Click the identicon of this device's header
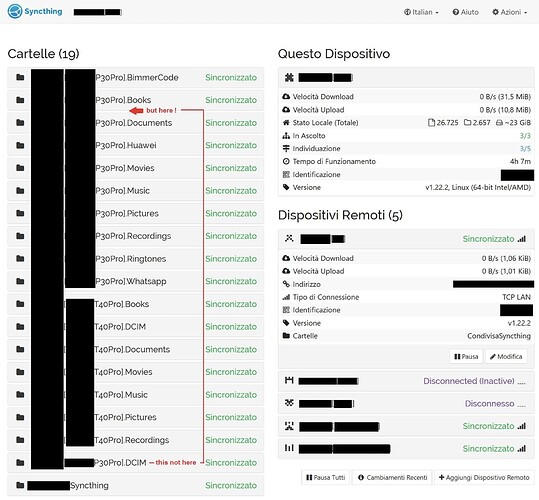Image resolution: width=539 pixels, height=500 pixels. point(289,77)
